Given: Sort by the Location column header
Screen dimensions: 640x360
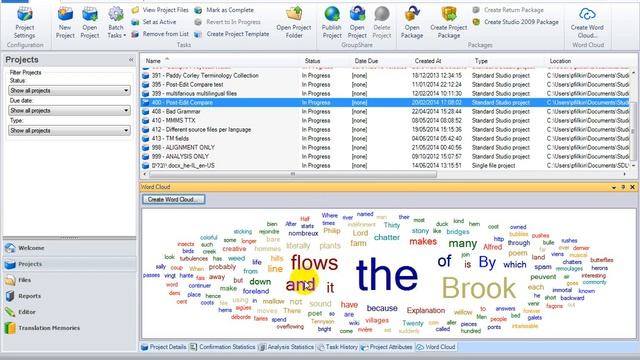Looking at the screenshot, I should (560, 61).
